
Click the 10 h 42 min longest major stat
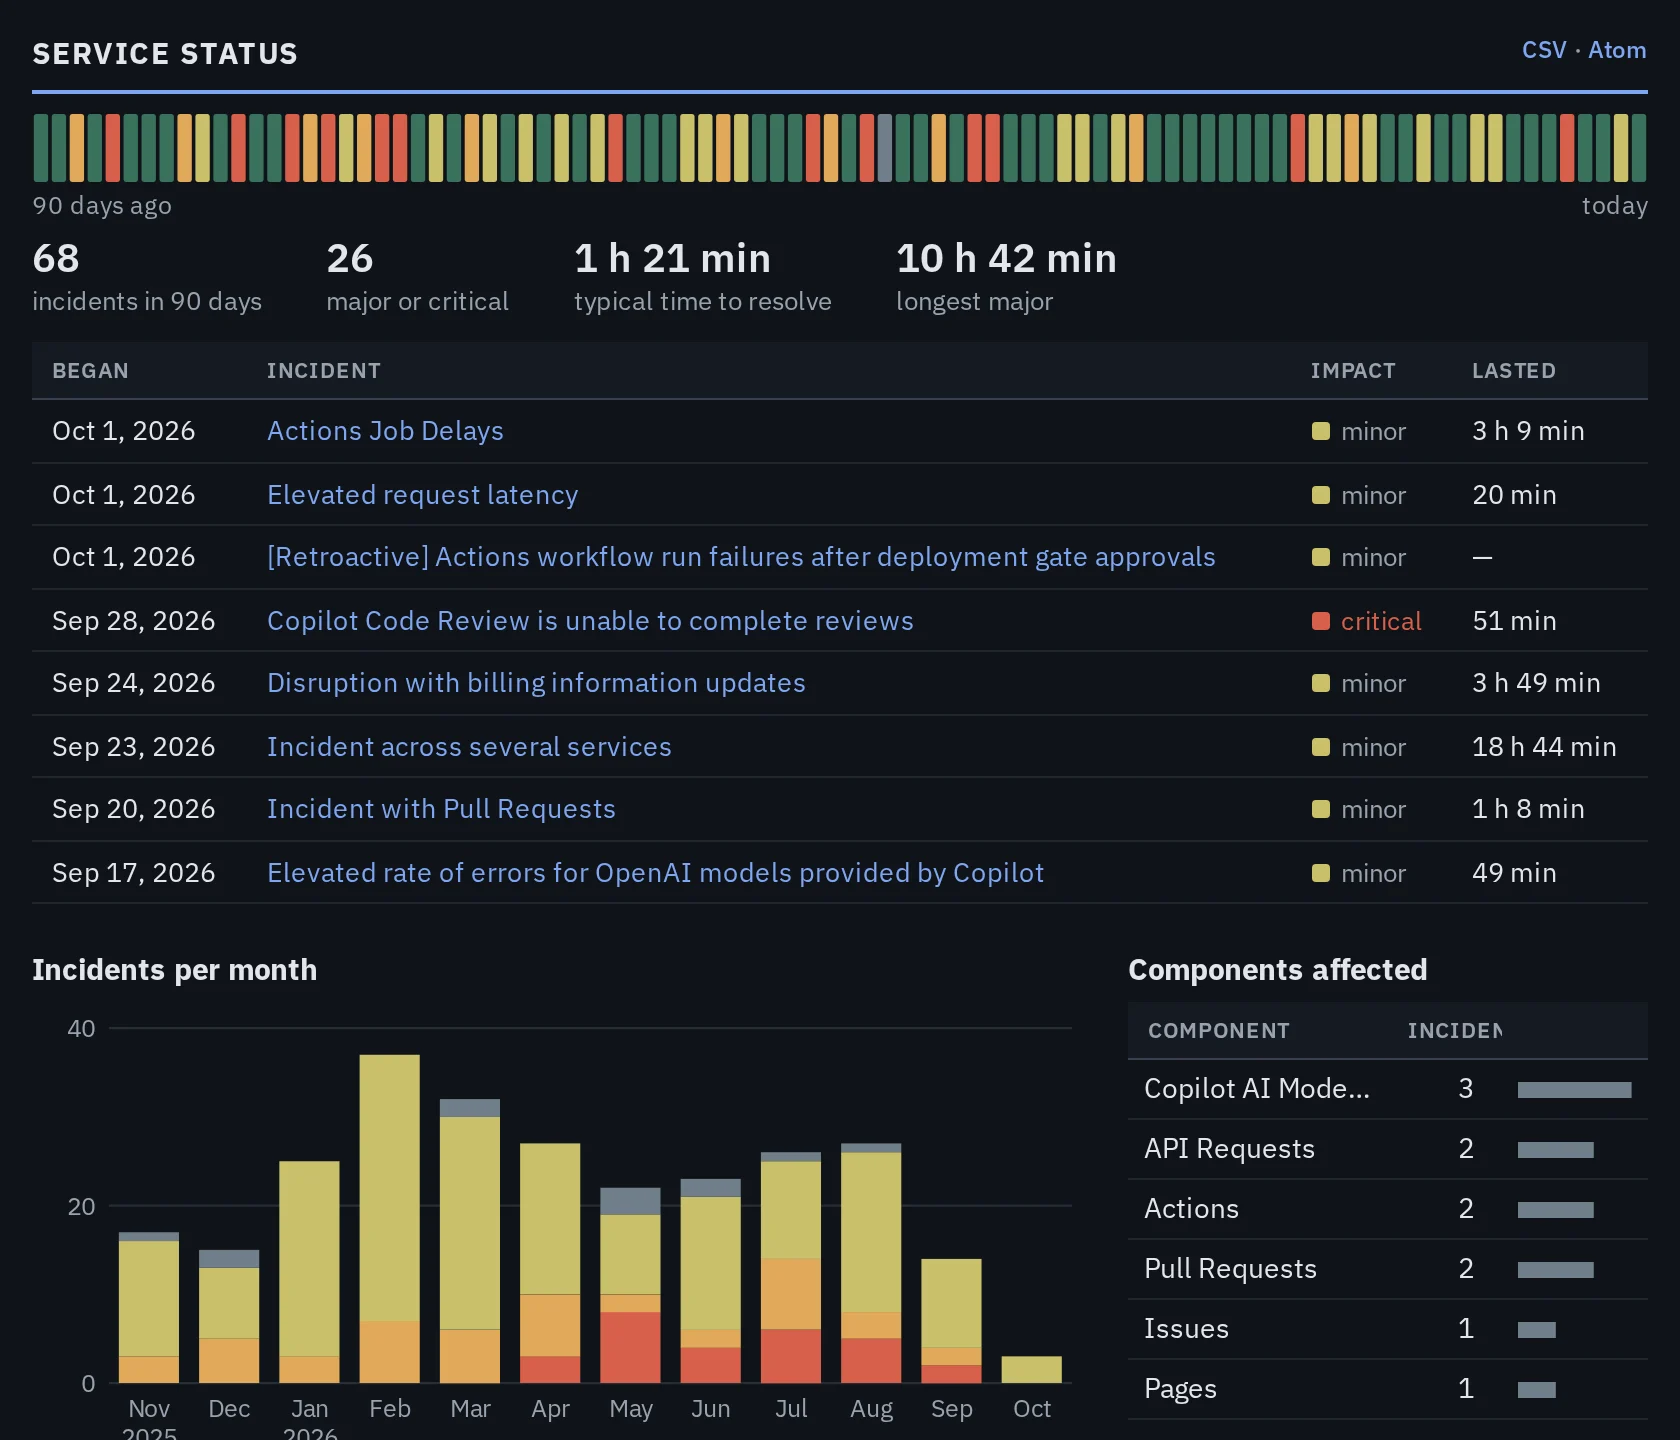click(x=1006, y=277)
